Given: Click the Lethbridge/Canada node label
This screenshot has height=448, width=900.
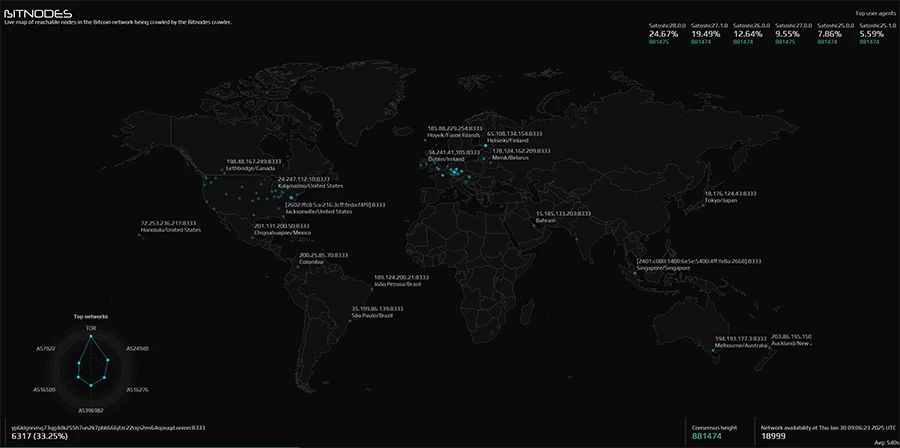Looking at the screenshot, I should [250, 169].
